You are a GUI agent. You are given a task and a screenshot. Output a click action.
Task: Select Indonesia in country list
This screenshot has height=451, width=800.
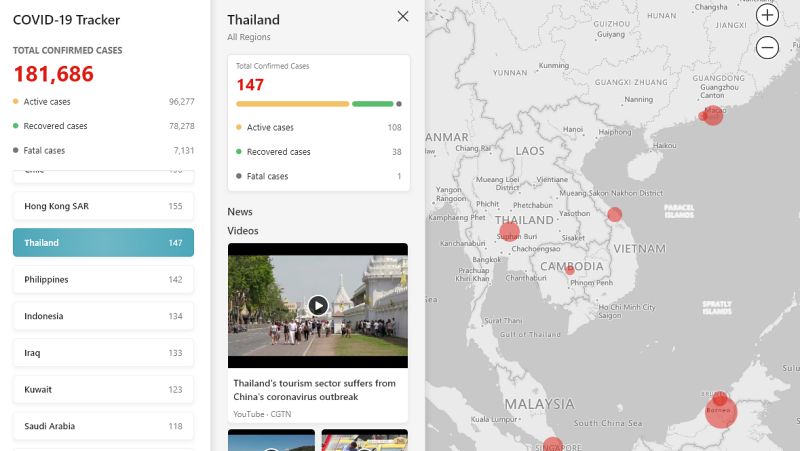pyautogui.click(x=104, y=316)
